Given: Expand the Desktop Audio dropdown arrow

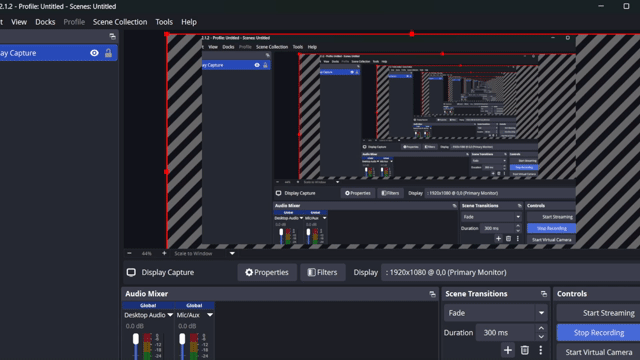Looking at the screenshot, I should click(170, 315).
